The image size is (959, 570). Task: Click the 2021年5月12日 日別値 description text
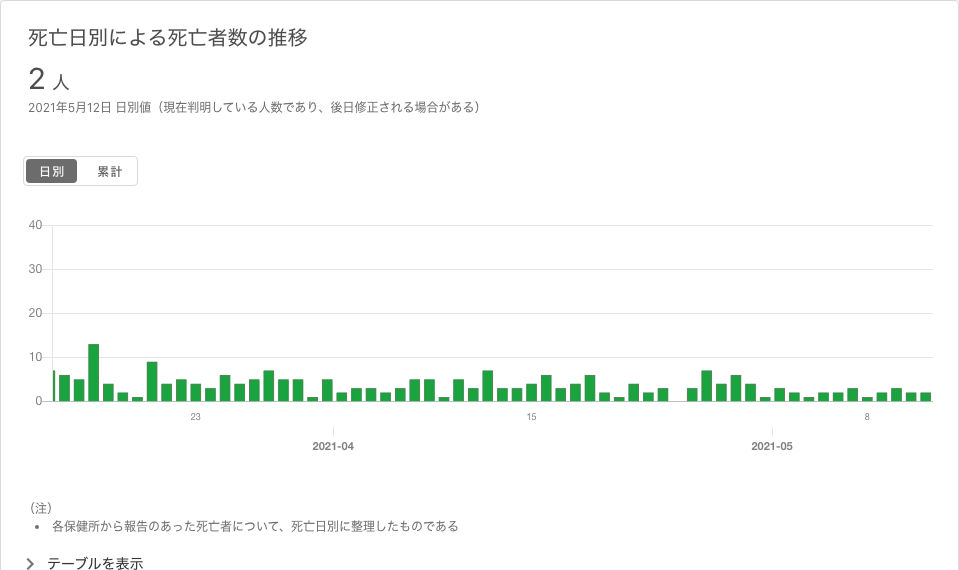pyautogui.click(x=254, y=107)
